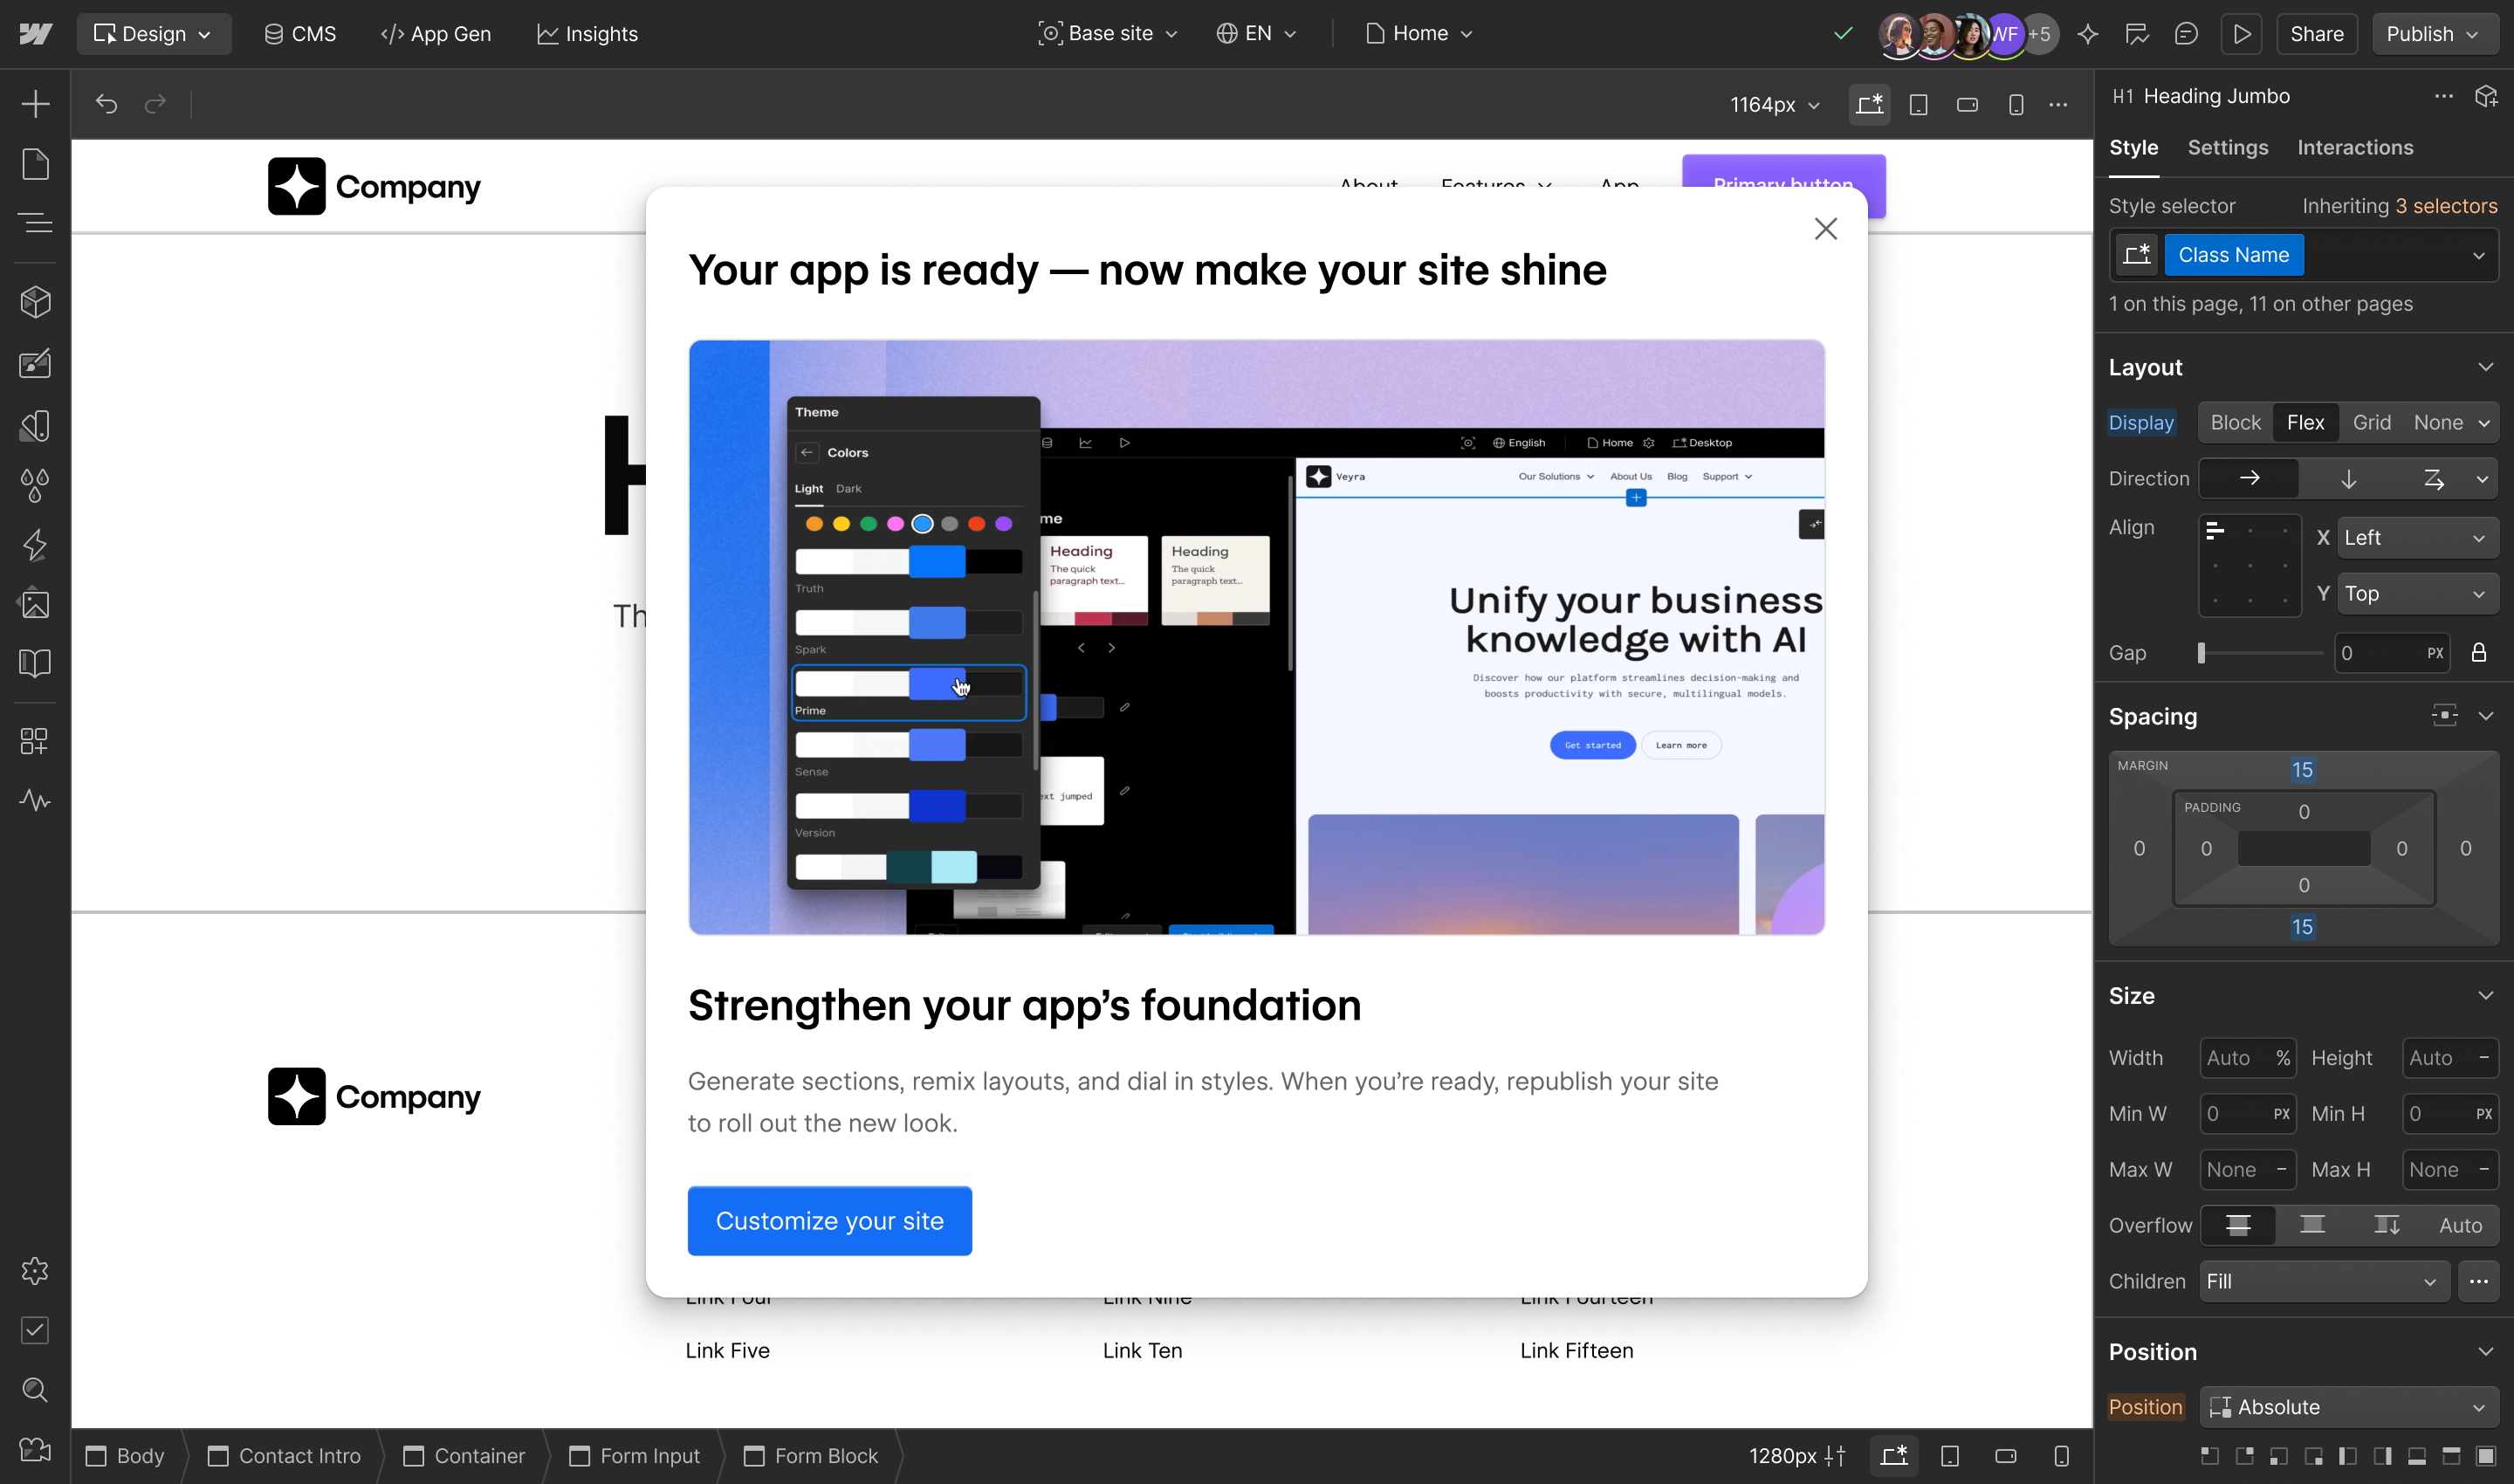The image size is (2514, 1484).
Task: Set Display to Grid
Action: pyautogui.click(x=2371, y=423)
